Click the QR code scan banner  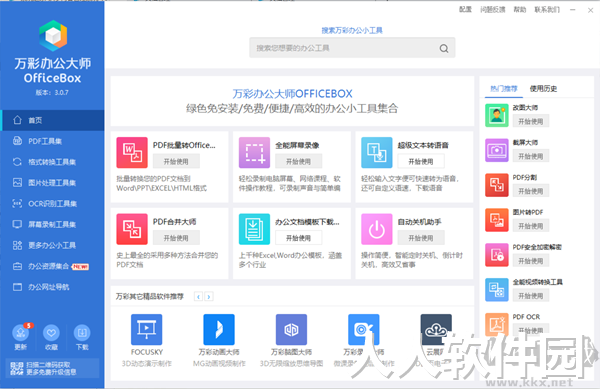coord(52,368)
